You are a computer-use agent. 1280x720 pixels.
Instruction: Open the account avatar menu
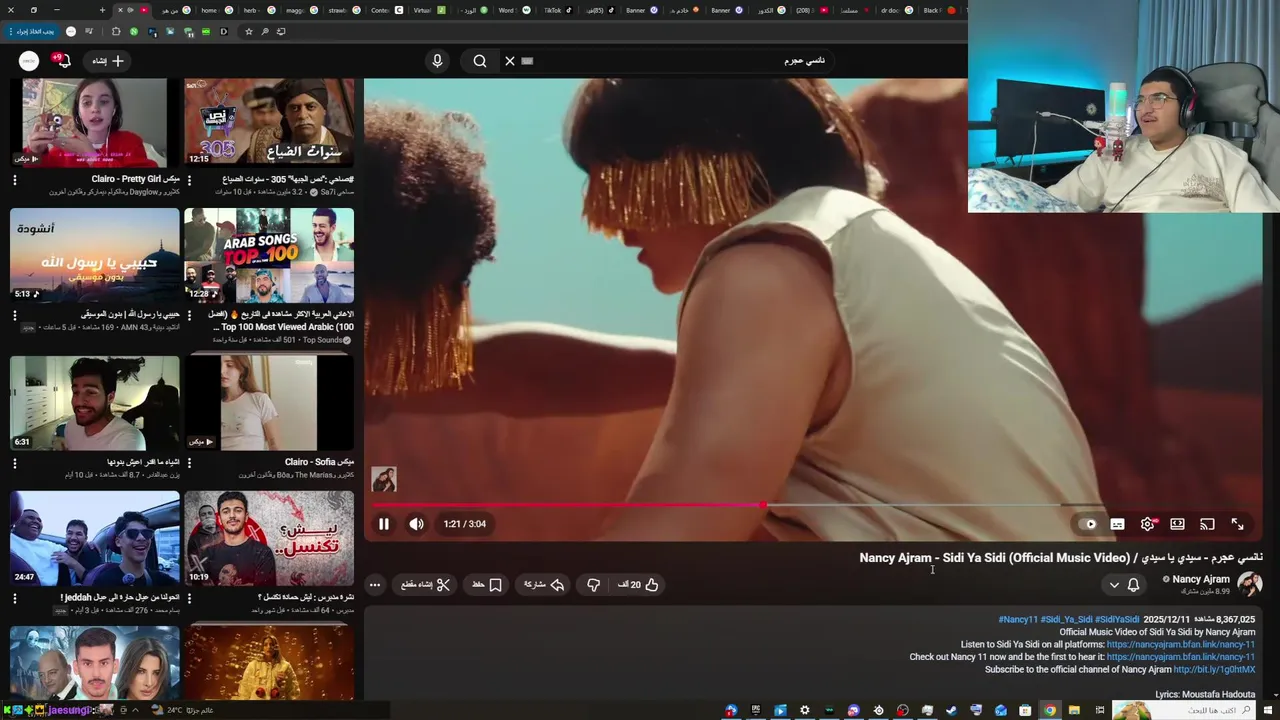(29, 61)
